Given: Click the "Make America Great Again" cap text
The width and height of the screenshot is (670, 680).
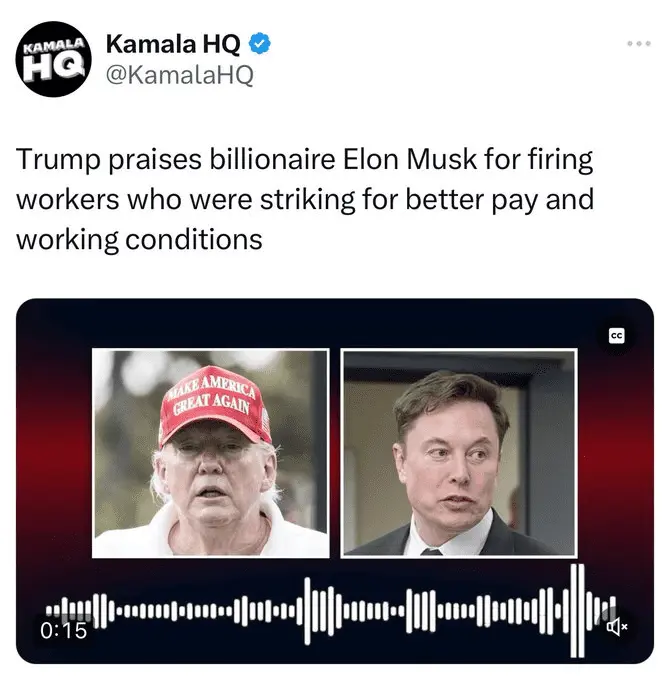Looking at the screenshot, I should [x=211, y=396].
